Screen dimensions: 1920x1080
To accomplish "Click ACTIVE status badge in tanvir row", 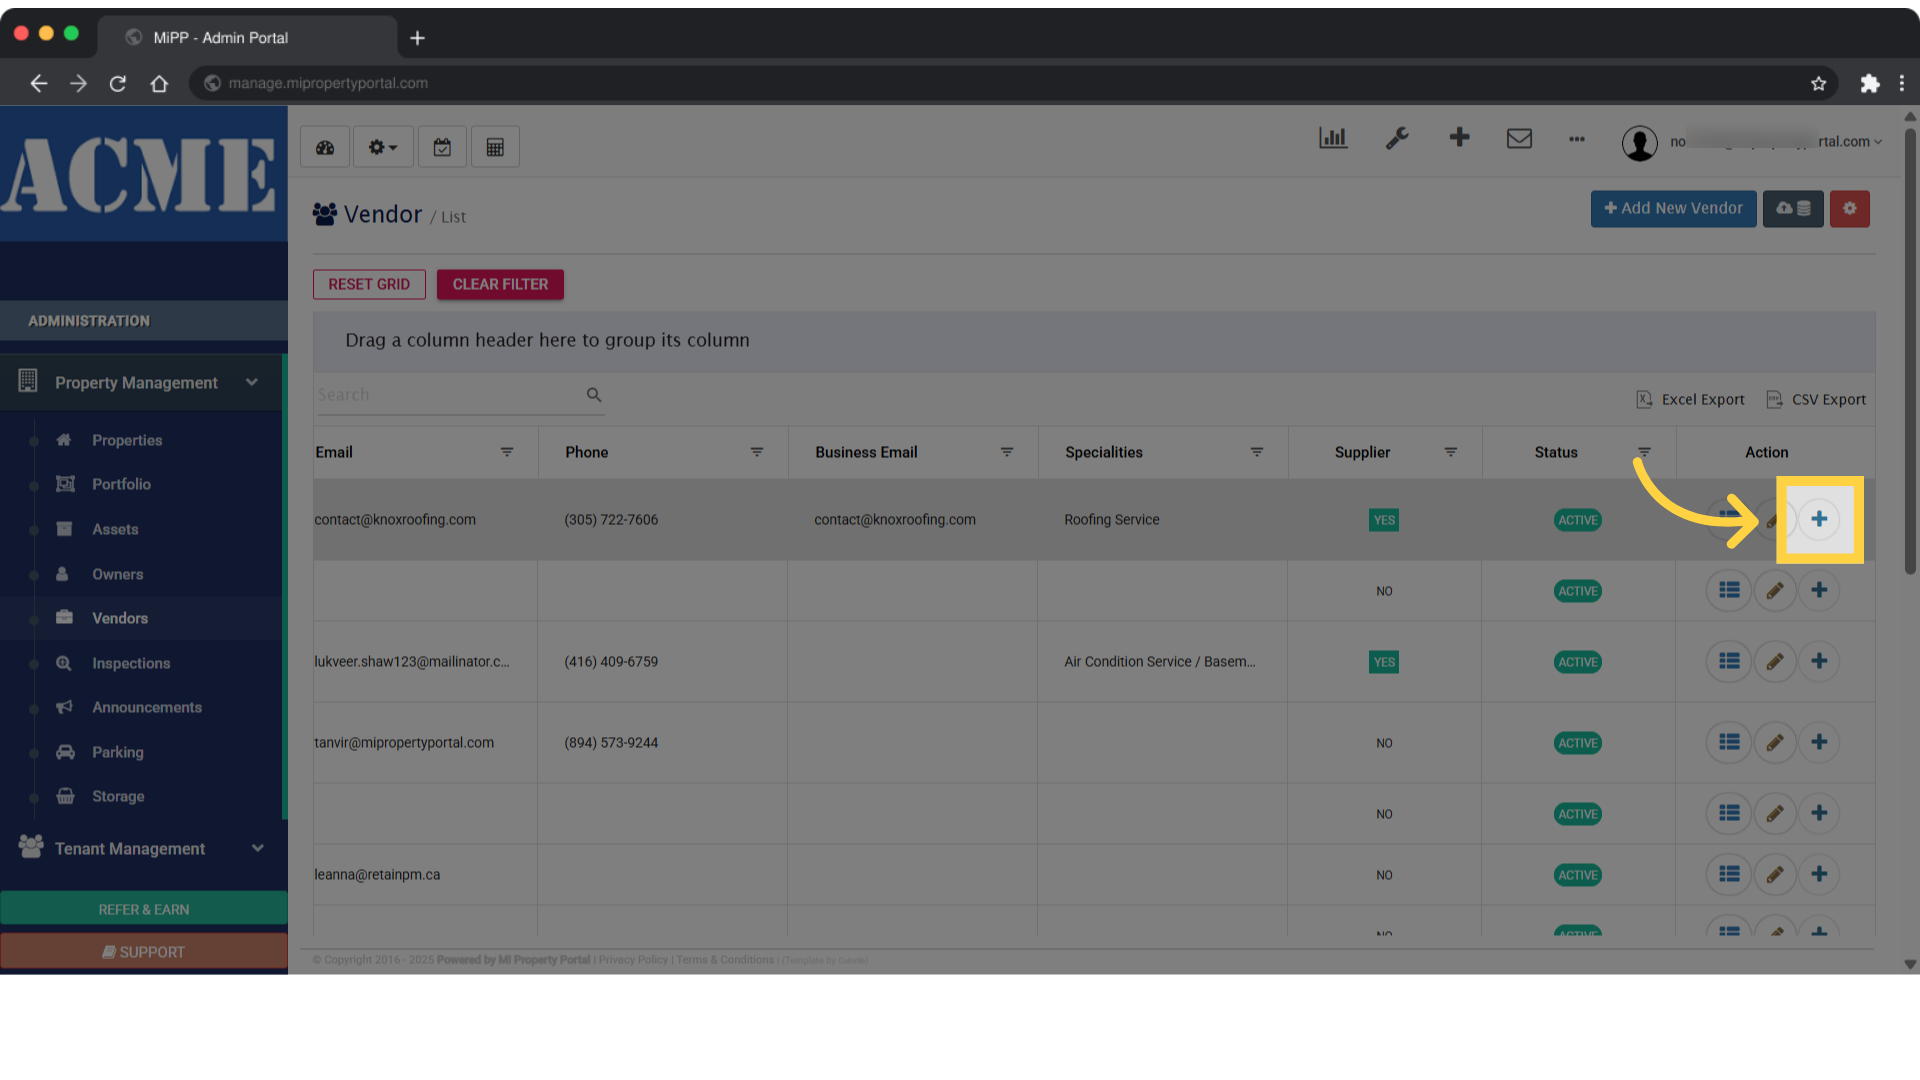I will (1578, 743).
